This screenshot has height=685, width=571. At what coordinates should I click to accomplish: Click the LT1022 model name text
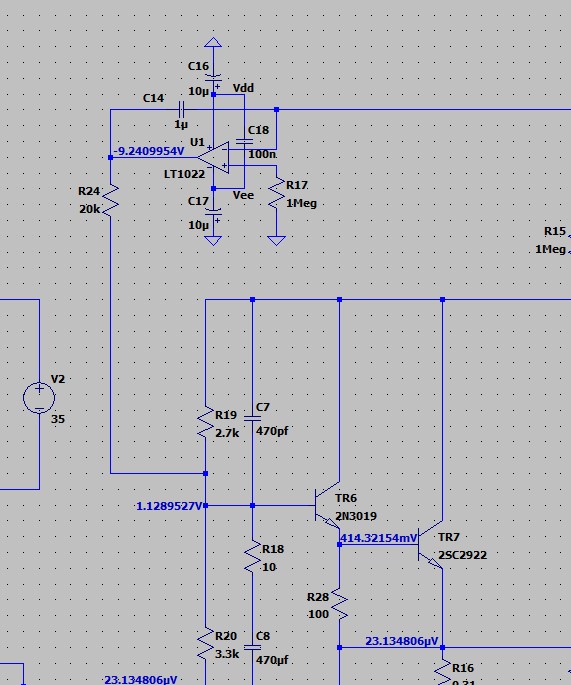184,174
